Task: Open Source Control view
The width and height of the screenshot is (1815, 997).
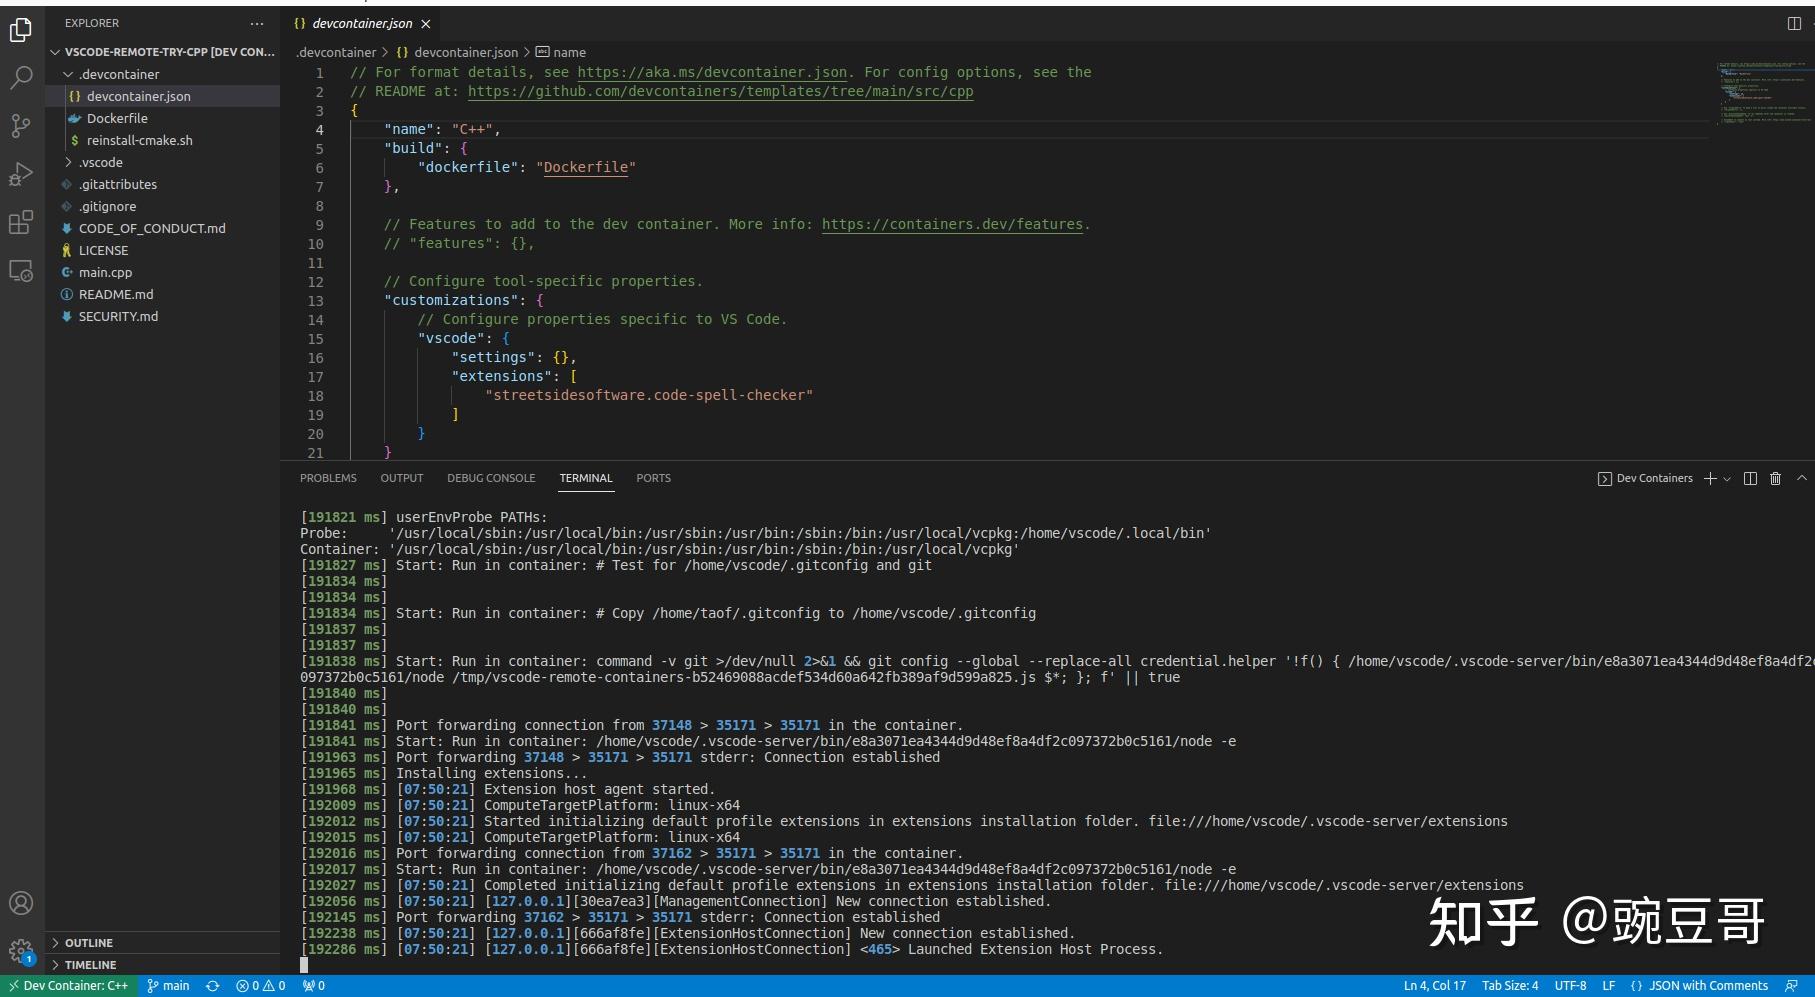Action: click(x=21, y=124)
